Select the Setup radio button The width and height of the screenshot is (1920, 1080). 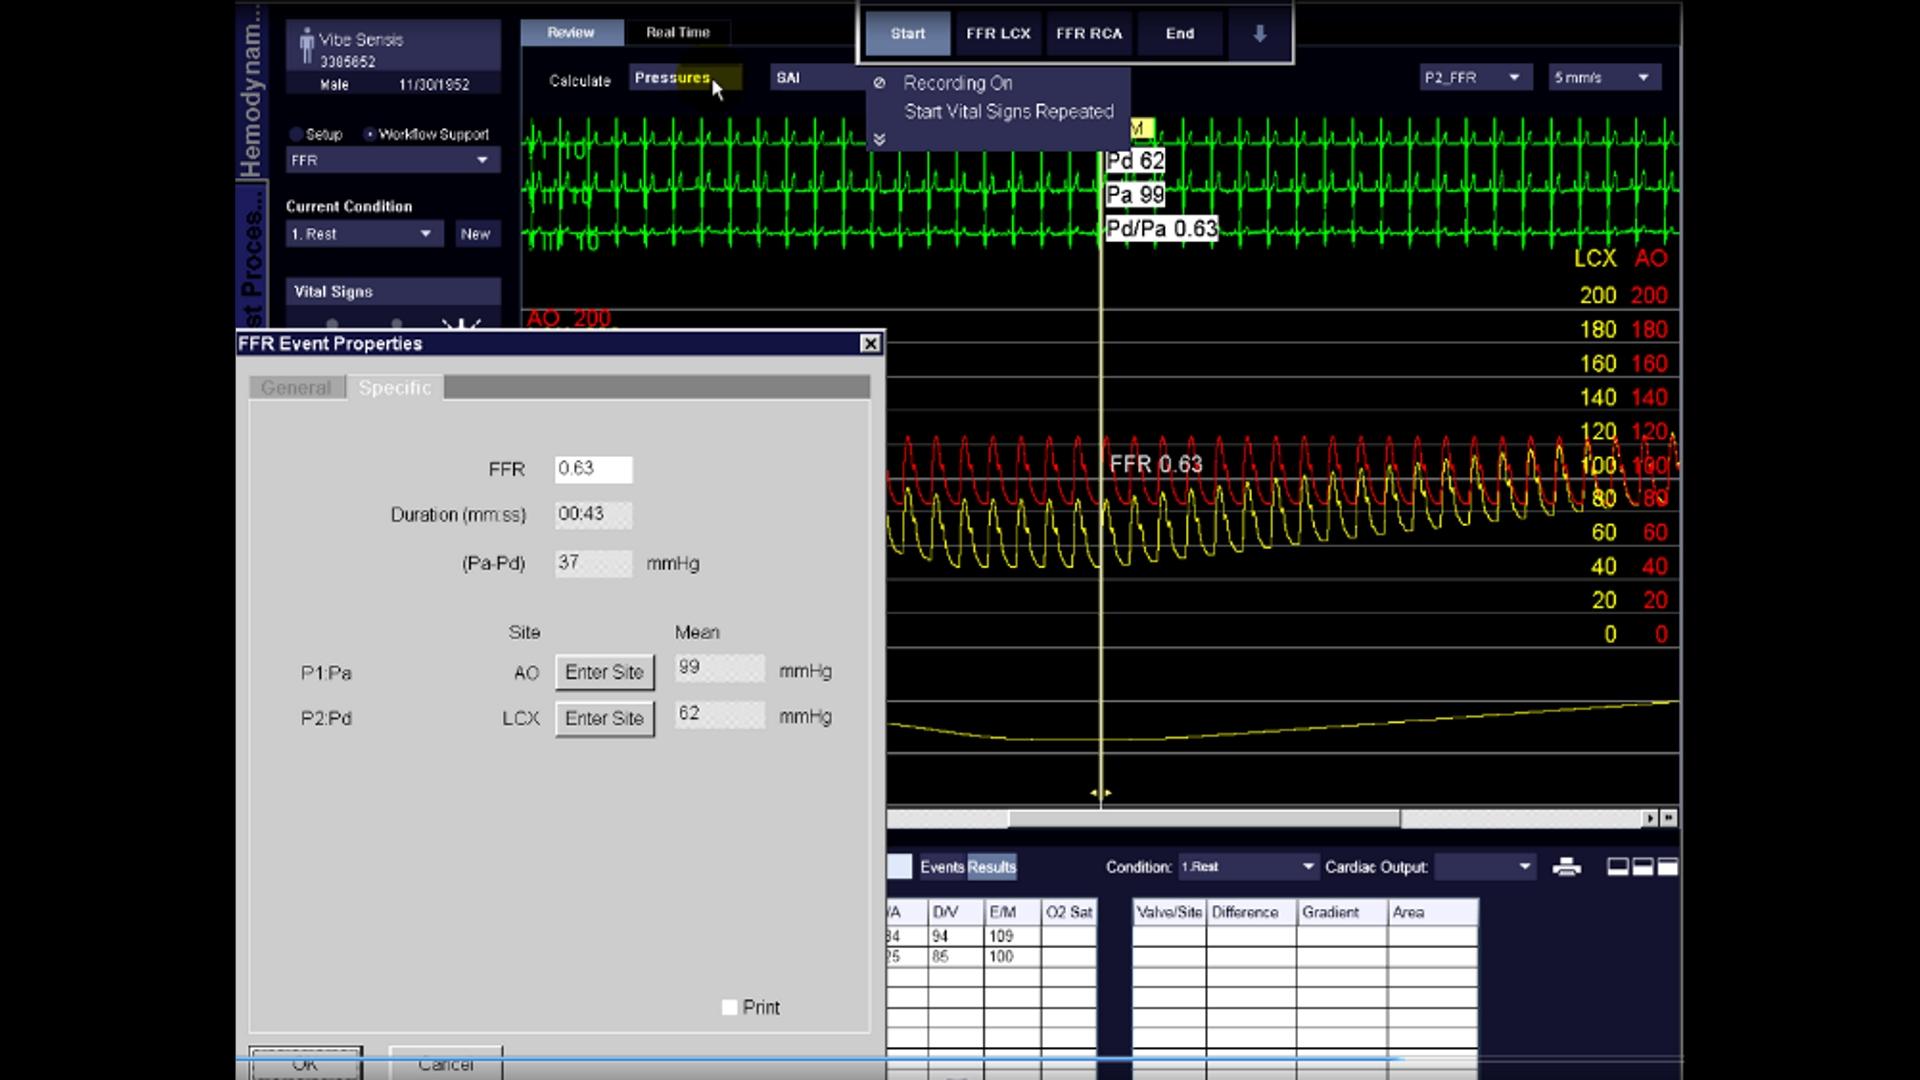[295, 133]
